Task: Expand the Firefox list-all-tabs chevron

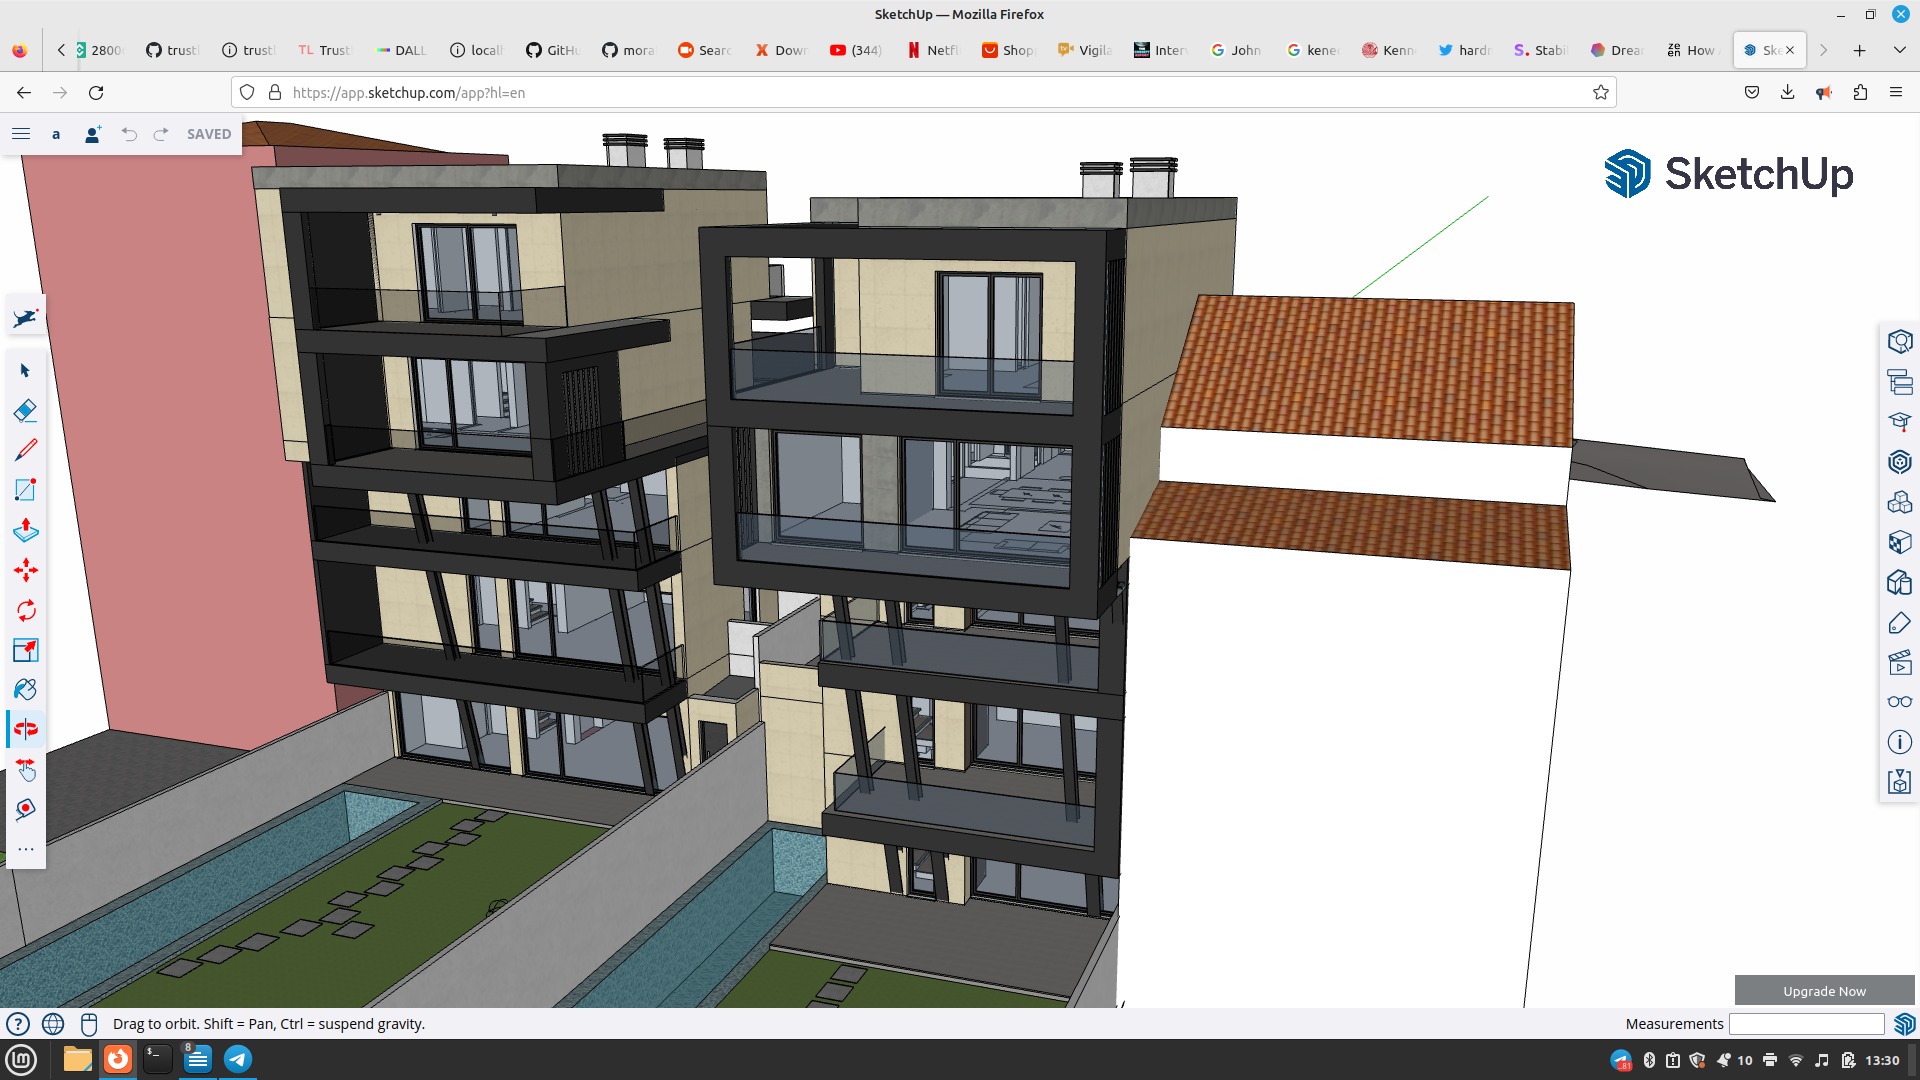Action: 1899,50
